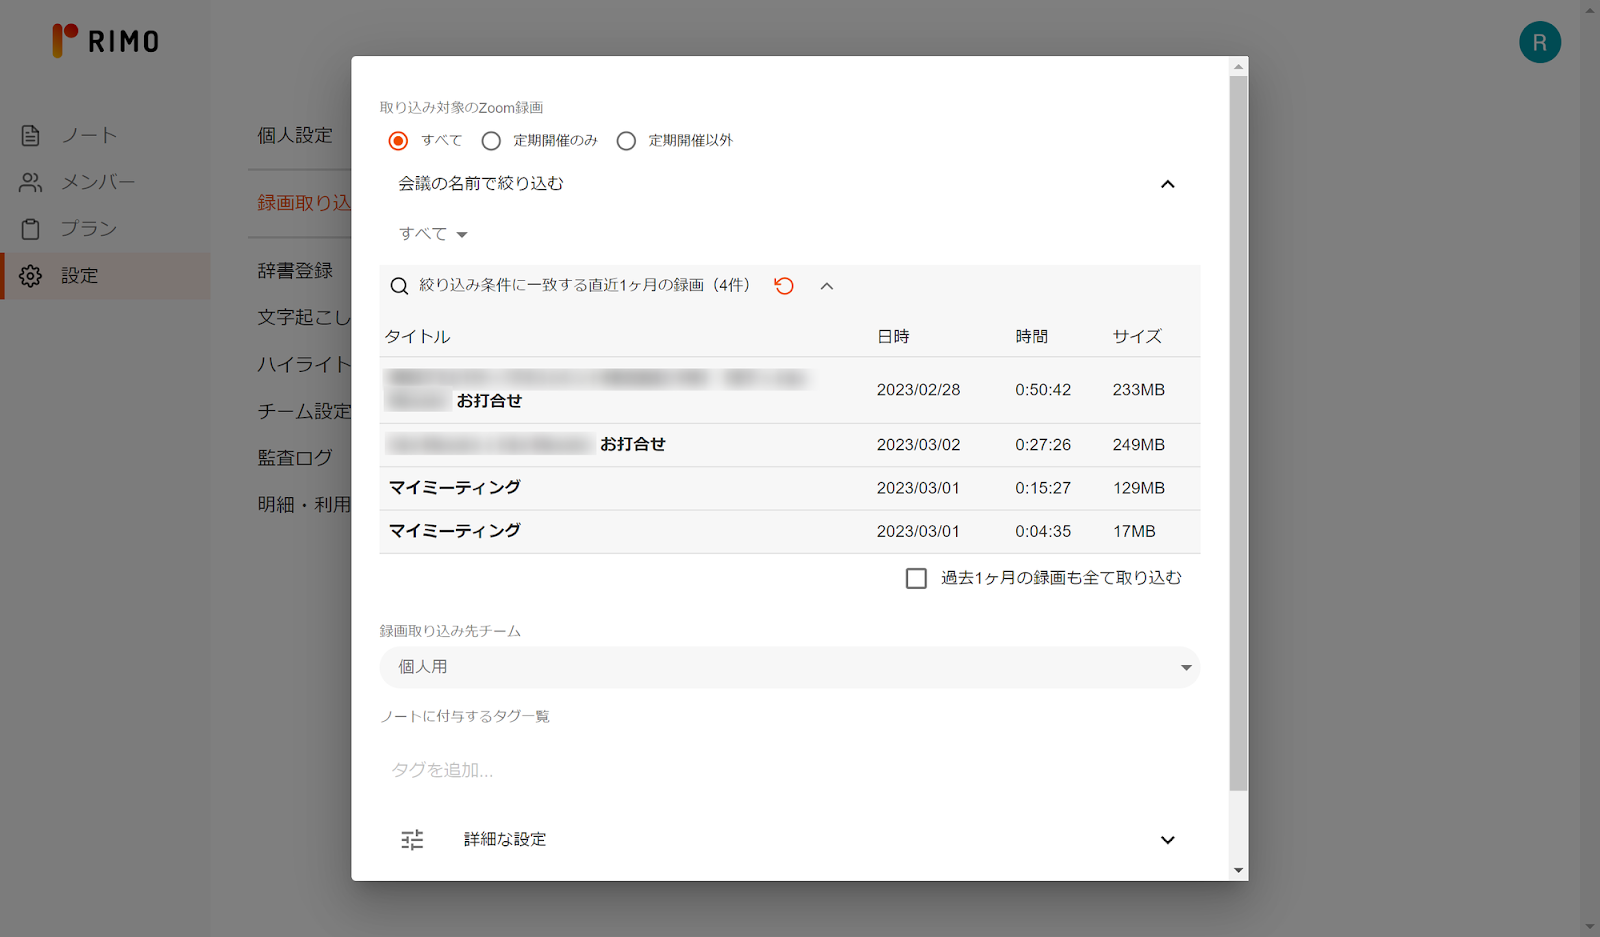
Task: Click the タグを追加 input field
Action: click(788, 770)
